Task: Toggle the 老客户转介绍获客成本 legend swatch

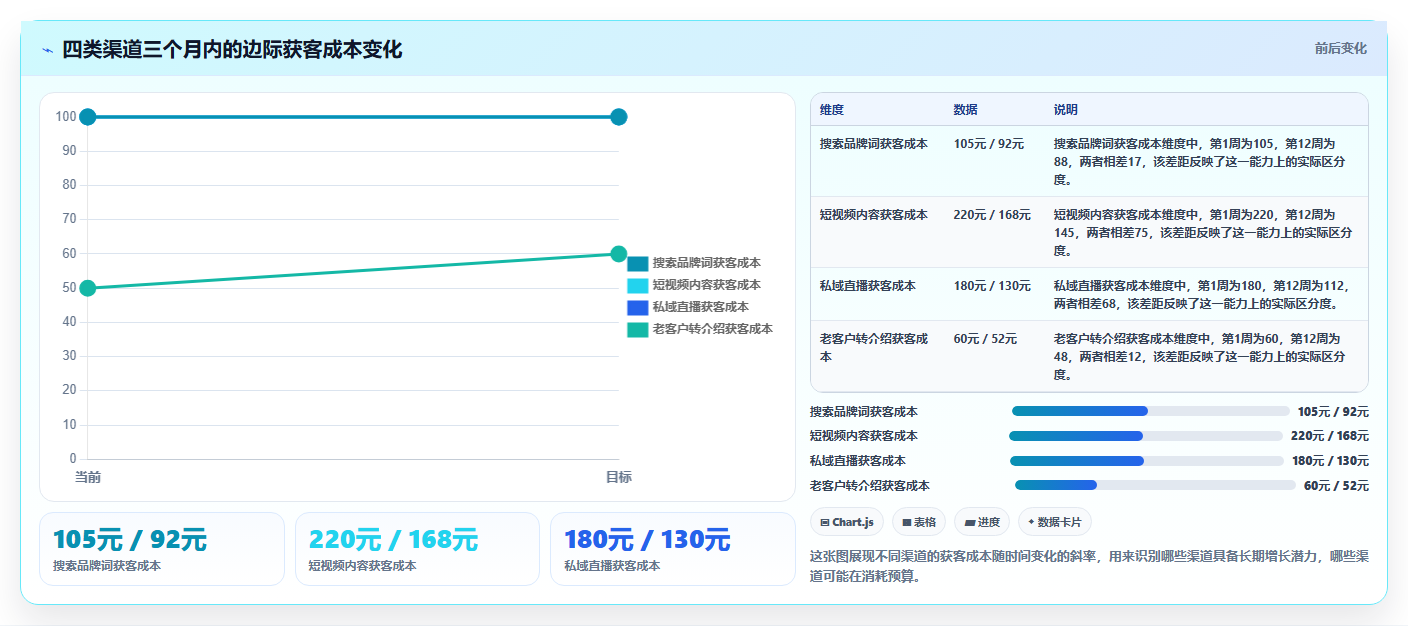Action: click(x=638, y=330)
